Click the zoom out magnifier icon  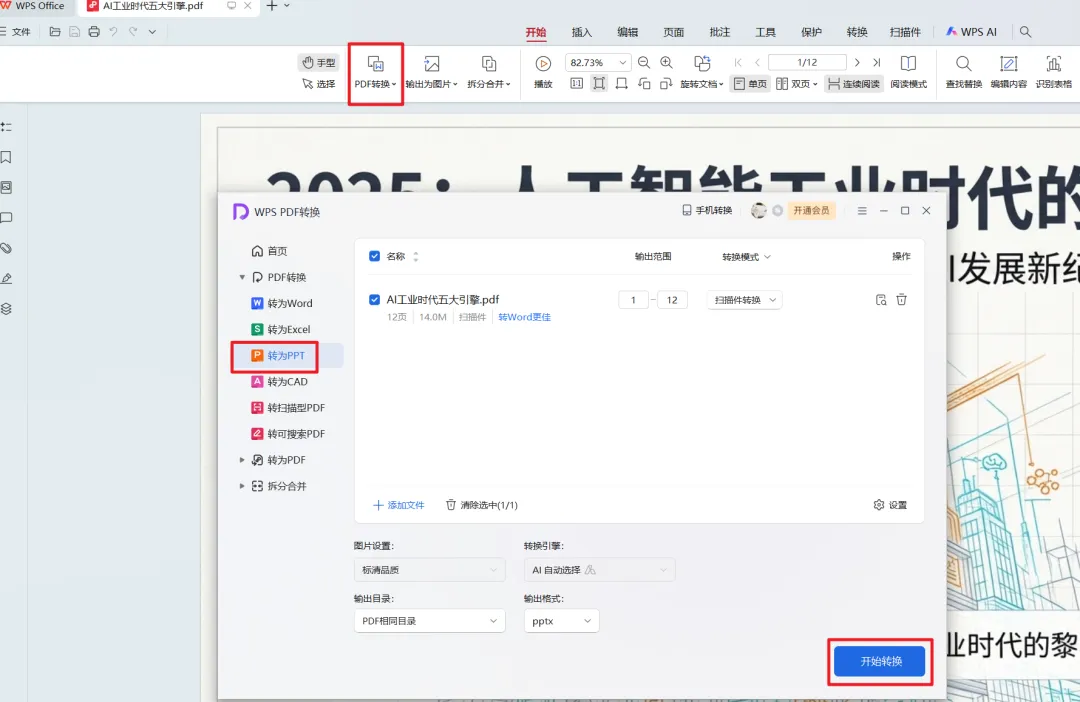tap(644, 63)
